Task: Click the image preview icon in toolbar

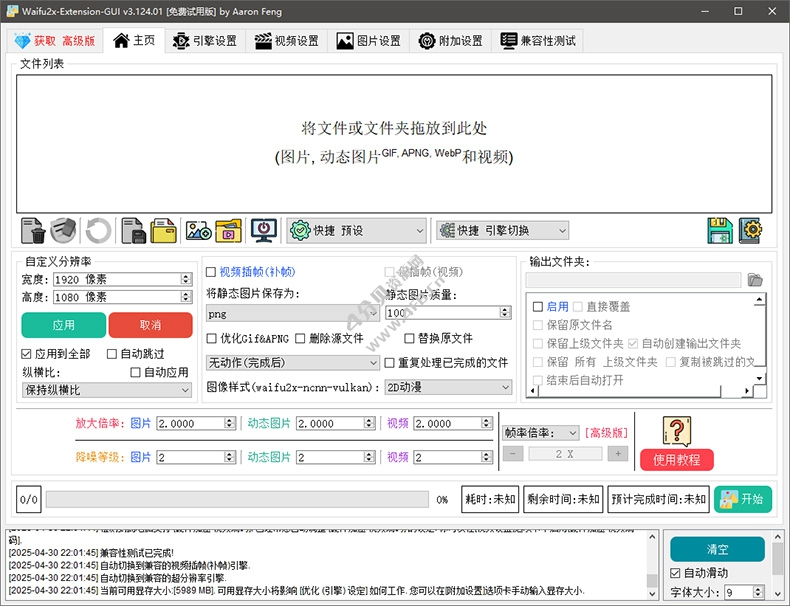Action: (x=198, y=231)
